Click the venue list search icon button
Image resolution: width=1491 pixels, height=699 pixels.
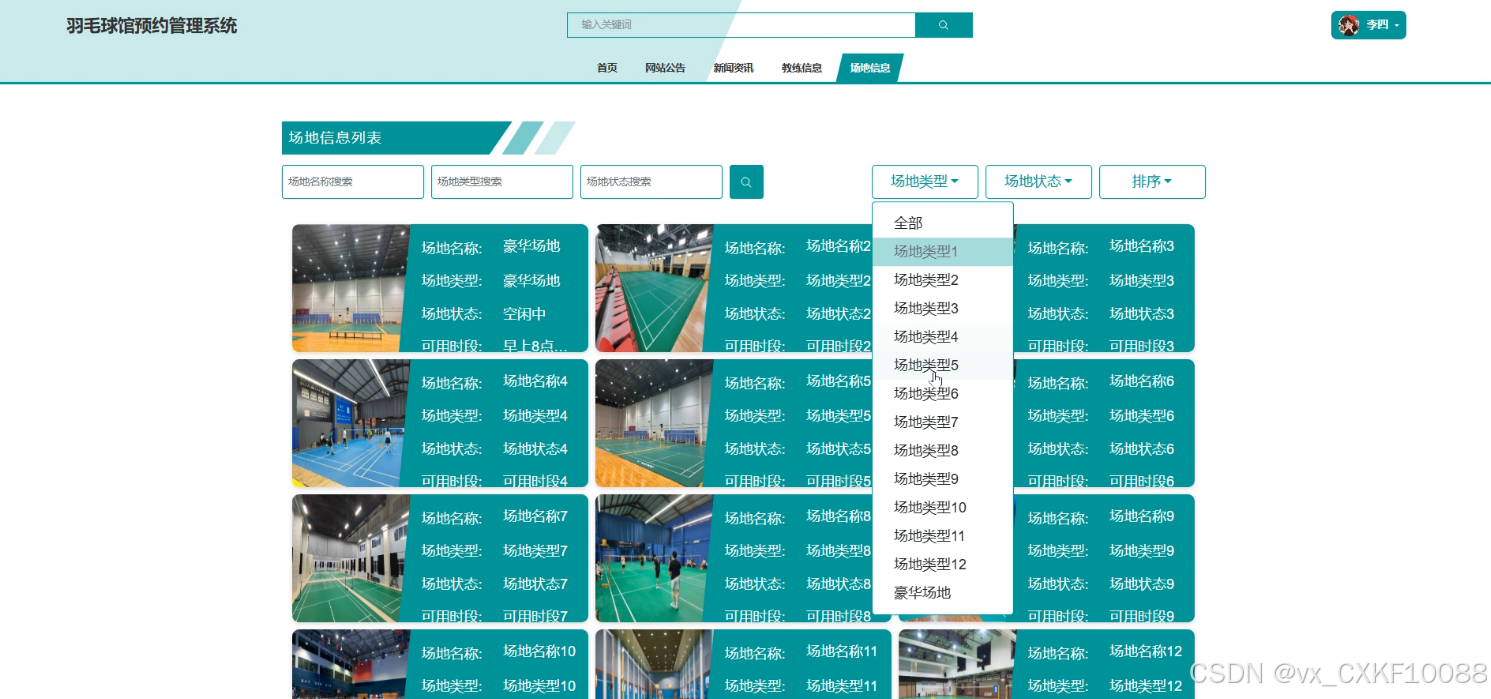click(x=747, y=182)
